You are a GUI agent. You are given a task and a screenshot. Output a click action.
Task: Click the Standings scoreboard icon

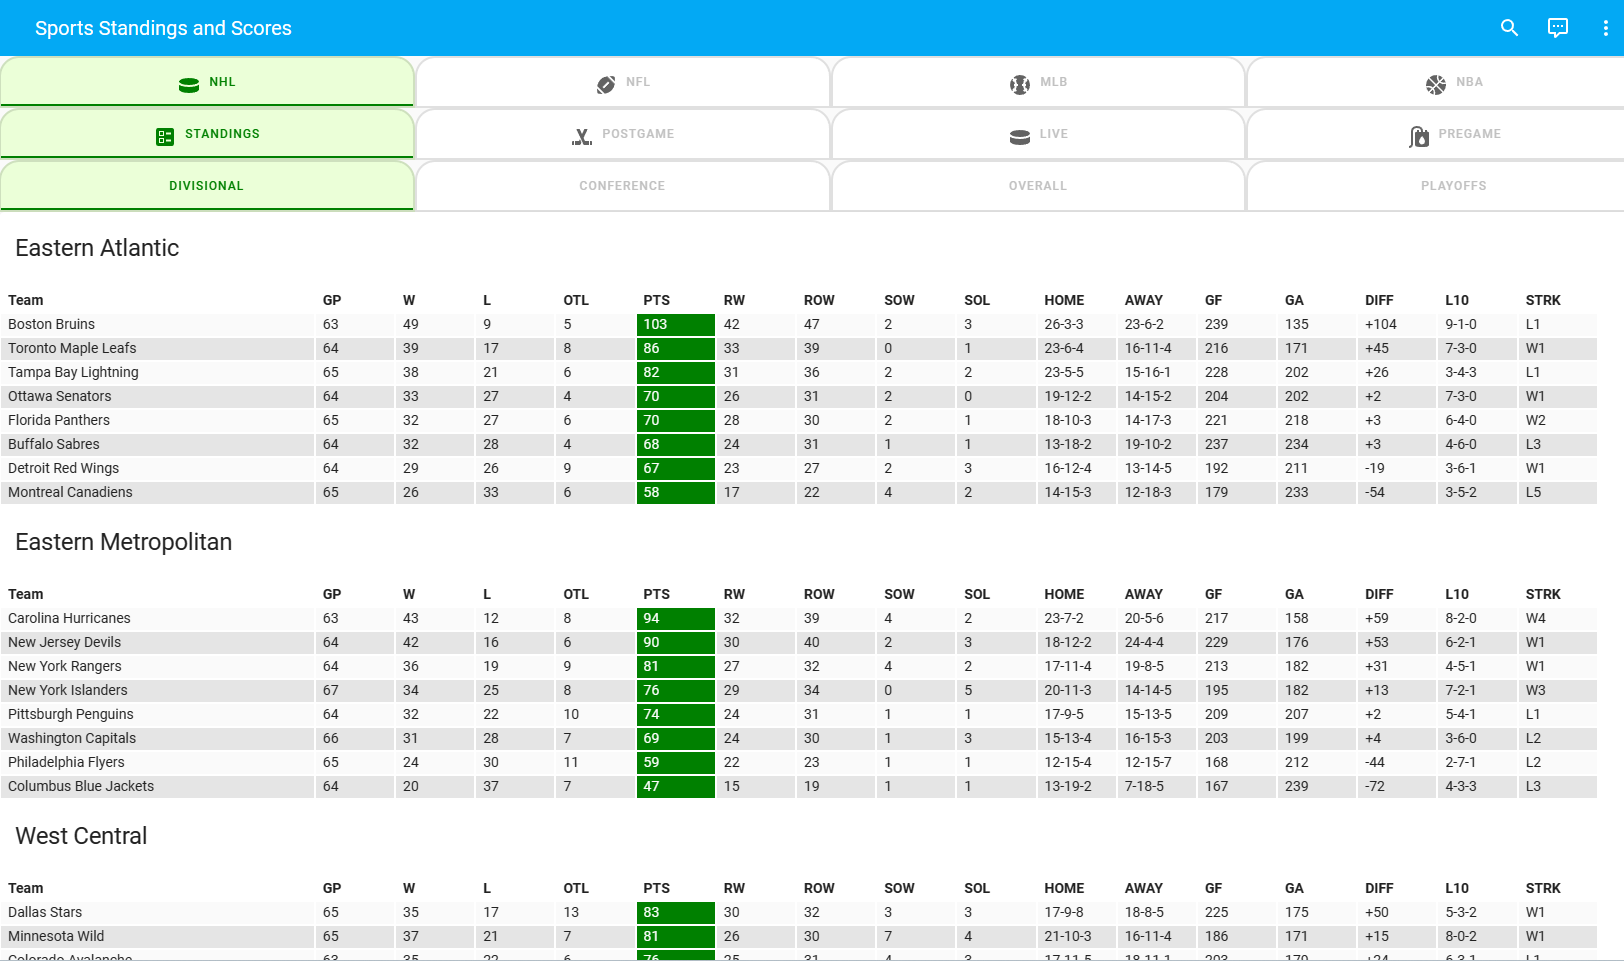coord(165,136)
